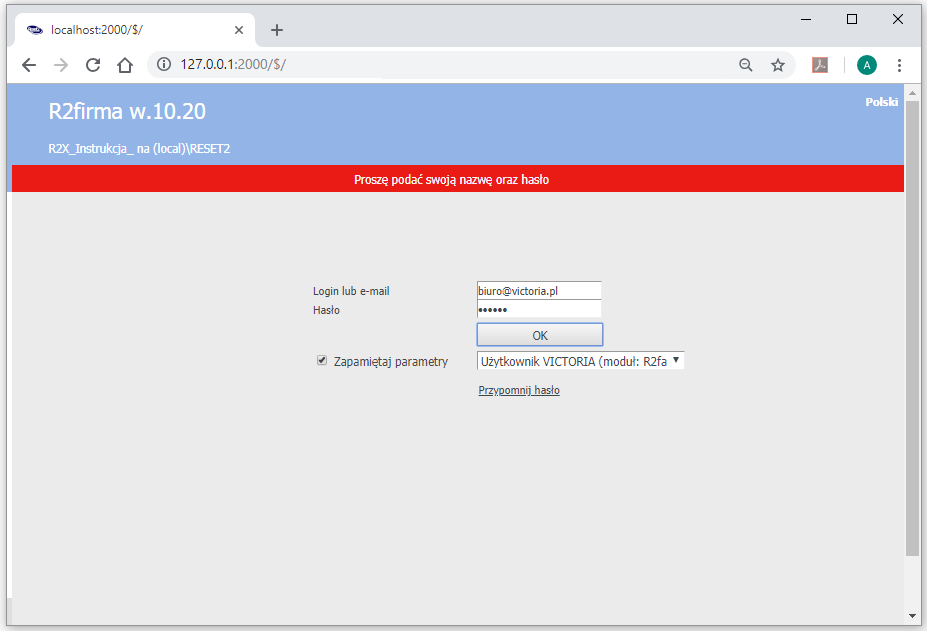Viewport: 927px width, 631px height.
Task: Open the user profile avatar A
Action: 867,65
